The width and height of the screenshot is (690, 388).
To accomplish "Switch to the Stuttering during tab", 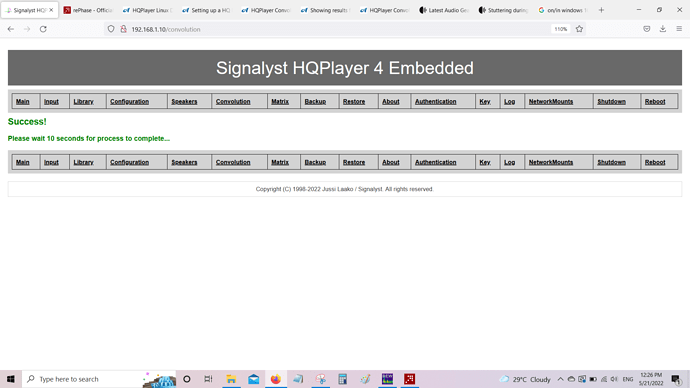I will [x=503, y=10].
